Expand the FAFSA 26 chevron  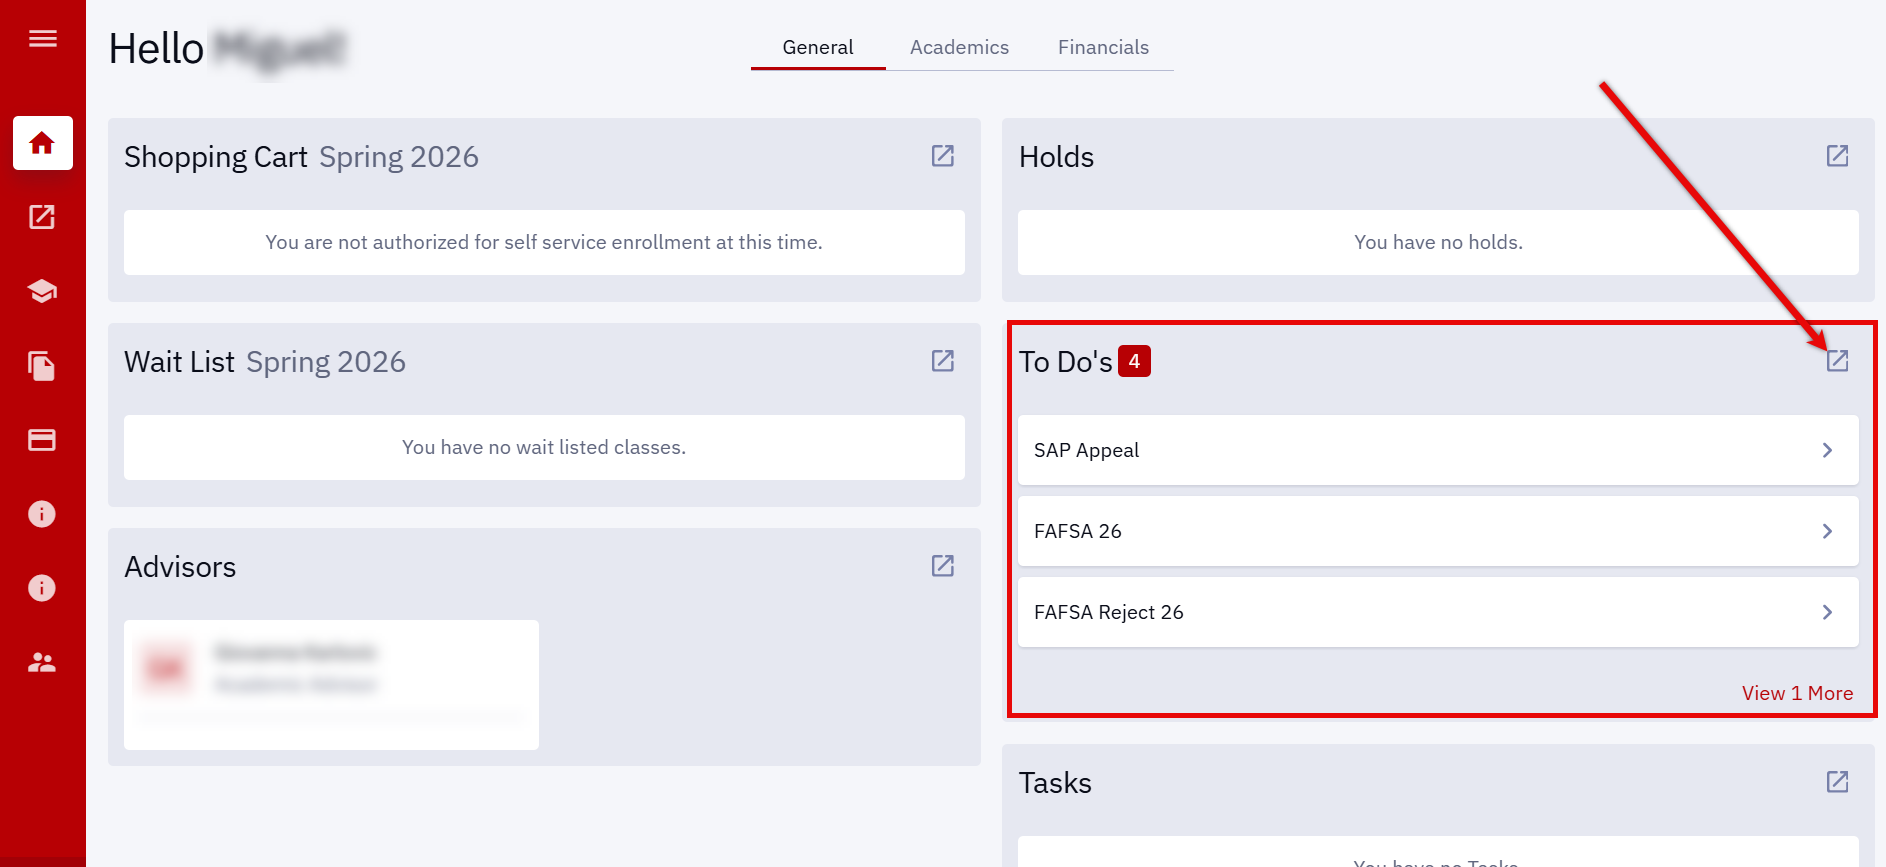(1826, 531)
